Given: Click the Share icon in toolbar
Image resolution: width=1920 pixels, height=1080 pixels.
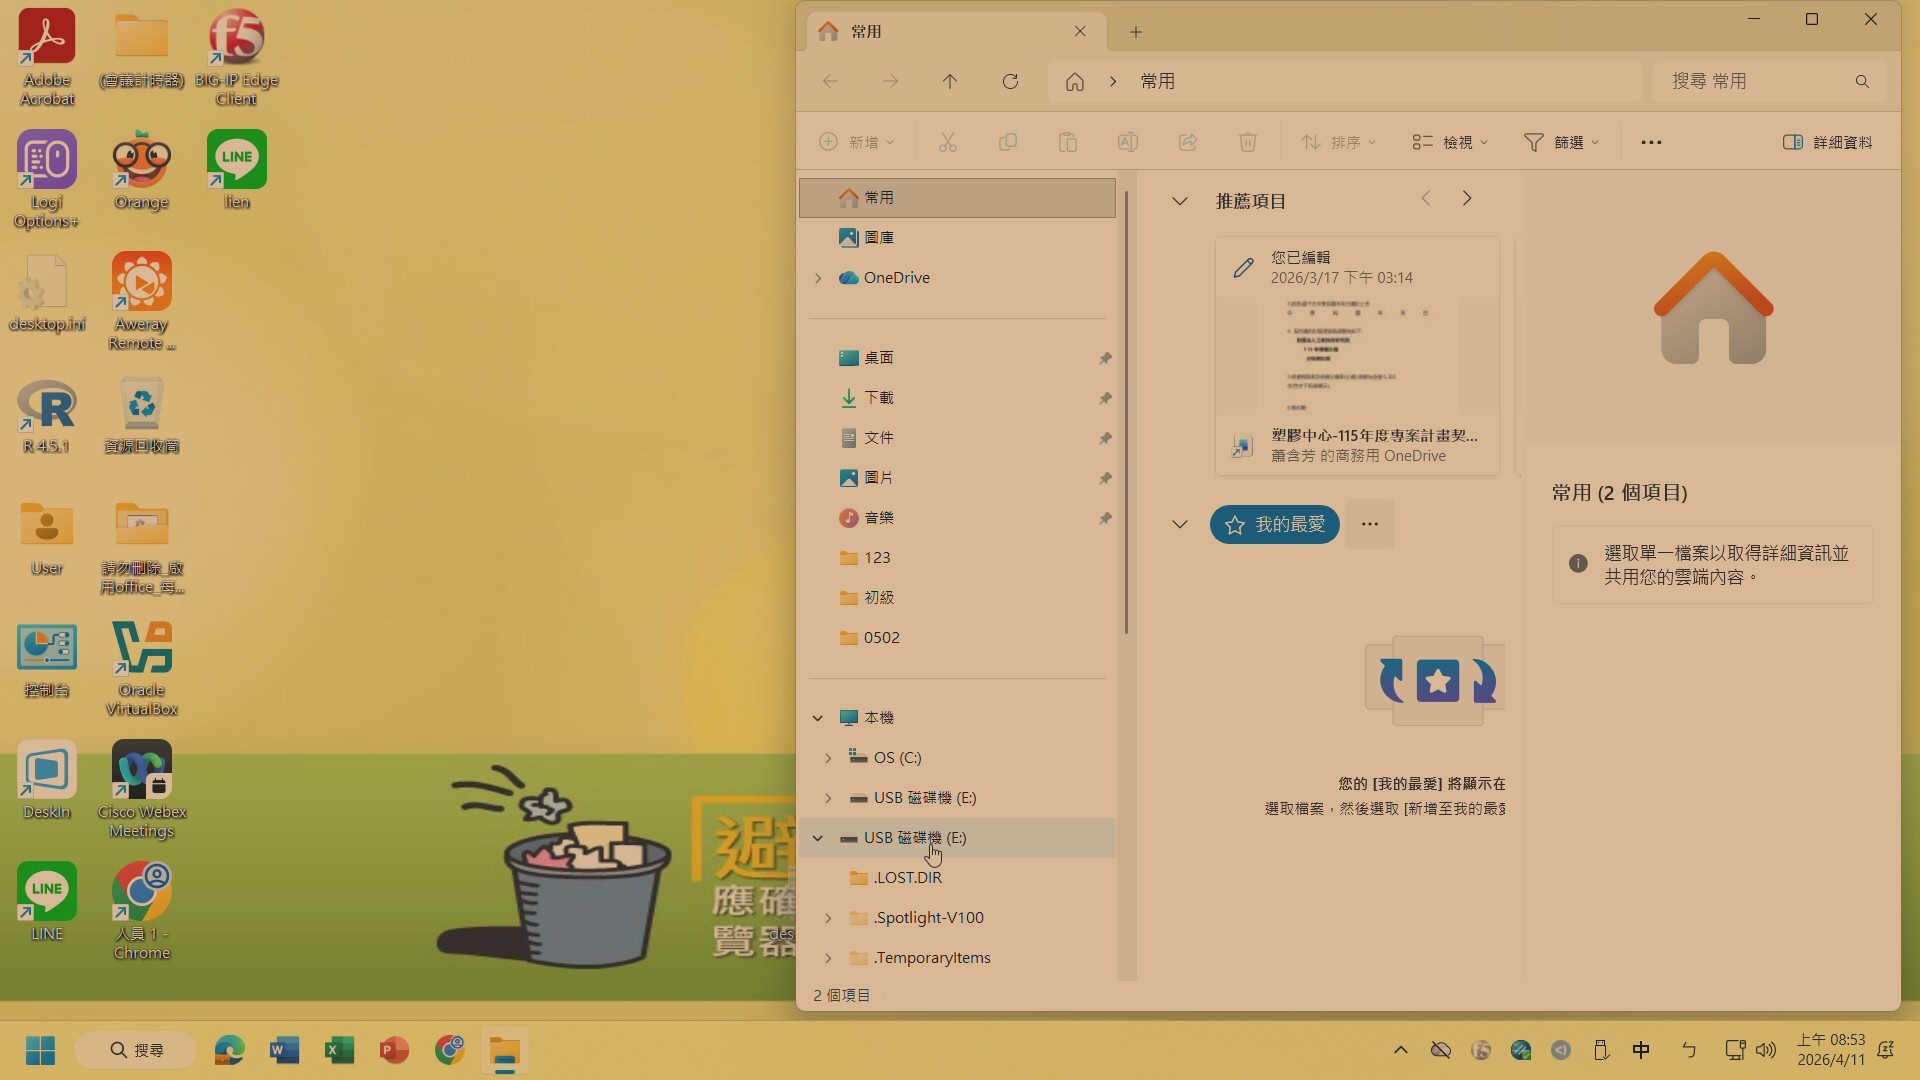Looking at the screenshot, I should 1187,142.
